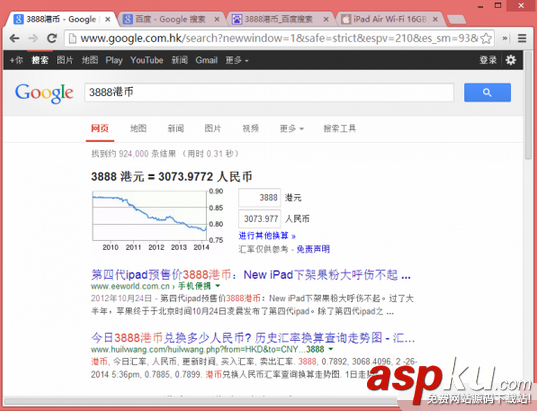The image size is (537, 411).
Task: Click the vertical scrollbar thumb
Action: click(x=528, y=105)
